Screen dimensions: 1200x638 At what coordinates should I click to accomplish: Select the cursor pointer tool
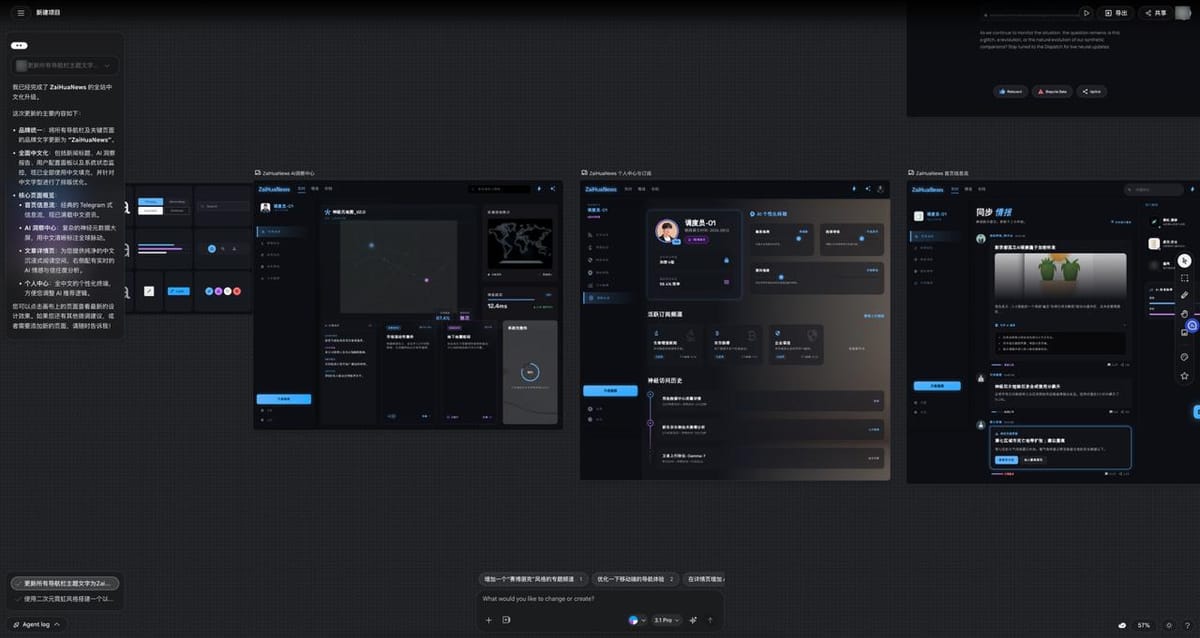coord(1185,260)
